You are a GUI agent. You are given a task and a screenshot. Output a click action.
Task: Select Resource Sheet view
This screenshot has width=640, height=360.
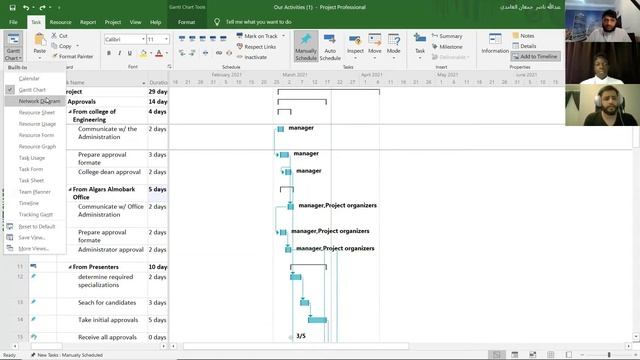[x=37, y=112]
